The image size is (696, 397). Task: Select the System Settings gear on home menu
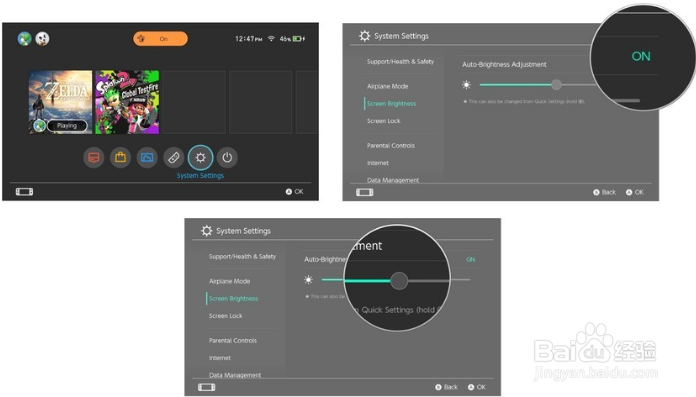[201, 157]
